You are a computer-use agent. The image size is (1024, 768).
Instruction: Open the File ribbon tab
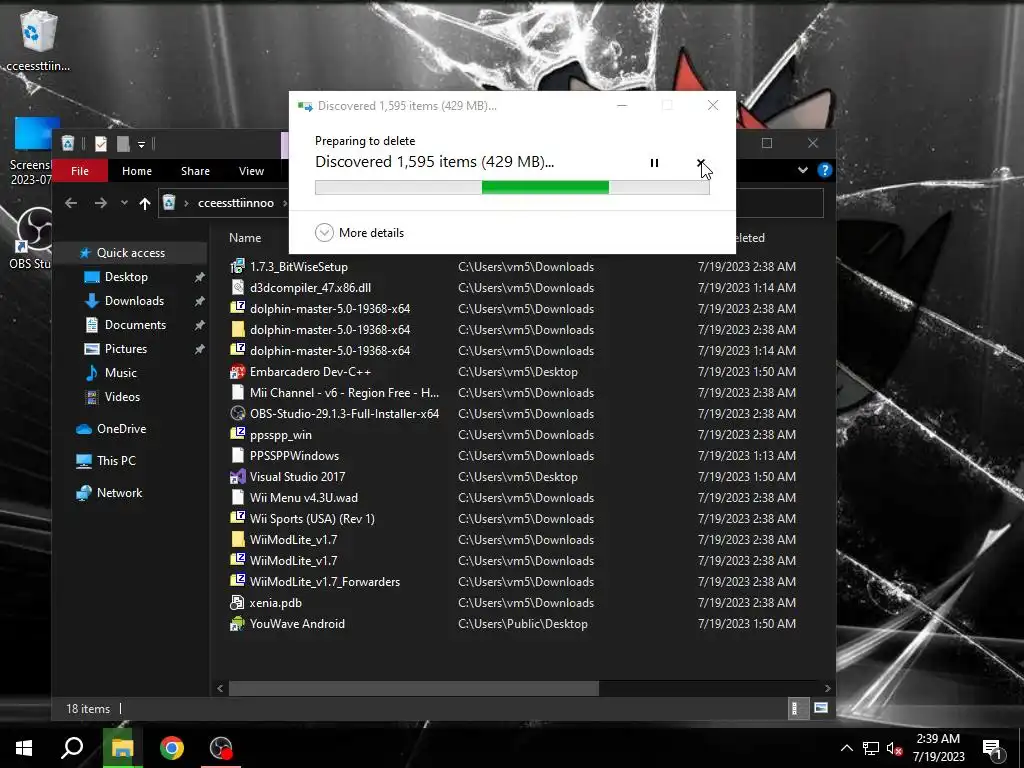(80, 170)
